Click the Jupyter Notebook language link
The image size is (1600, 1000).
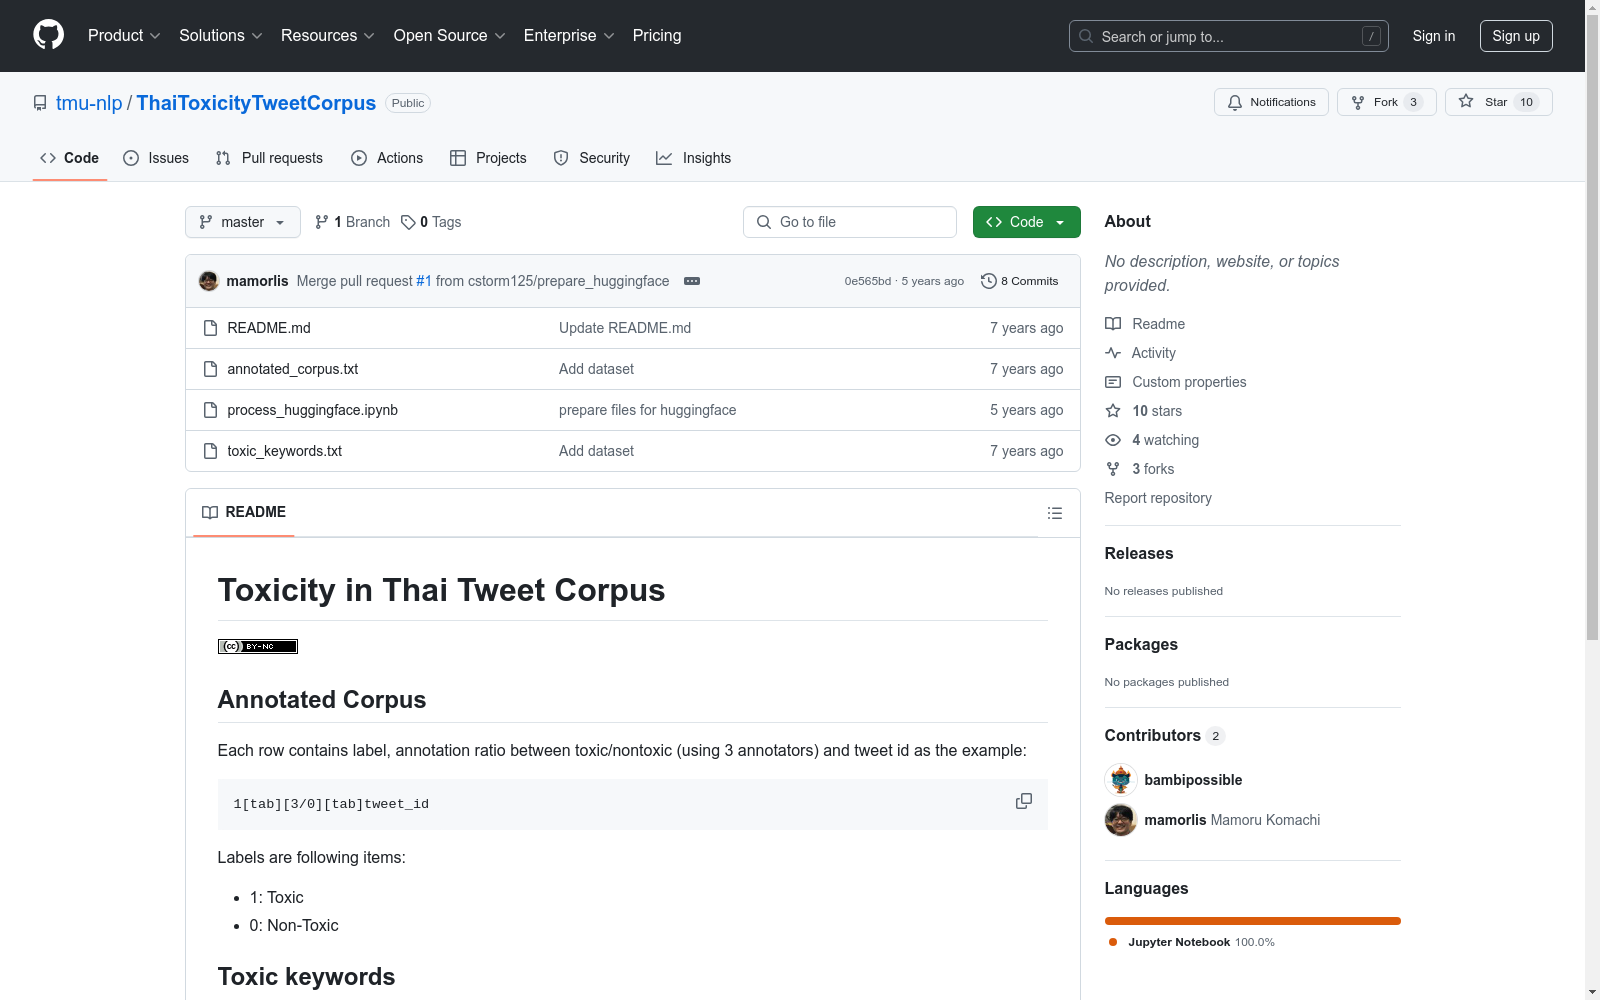(1191, 942)
